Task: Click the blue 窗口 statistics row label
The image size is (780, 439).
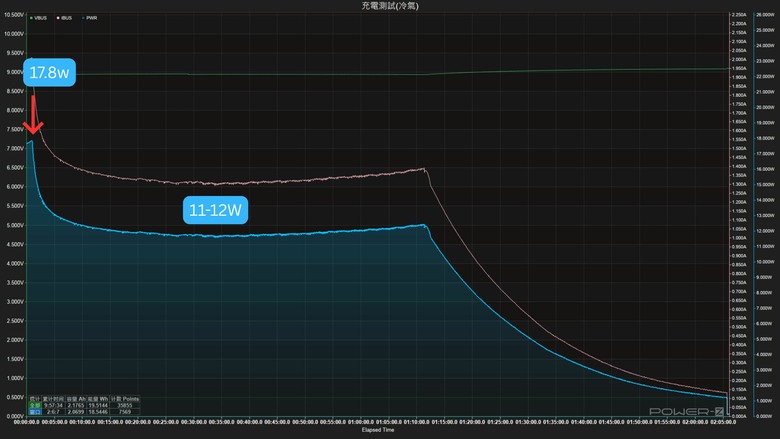Action: 35,412
